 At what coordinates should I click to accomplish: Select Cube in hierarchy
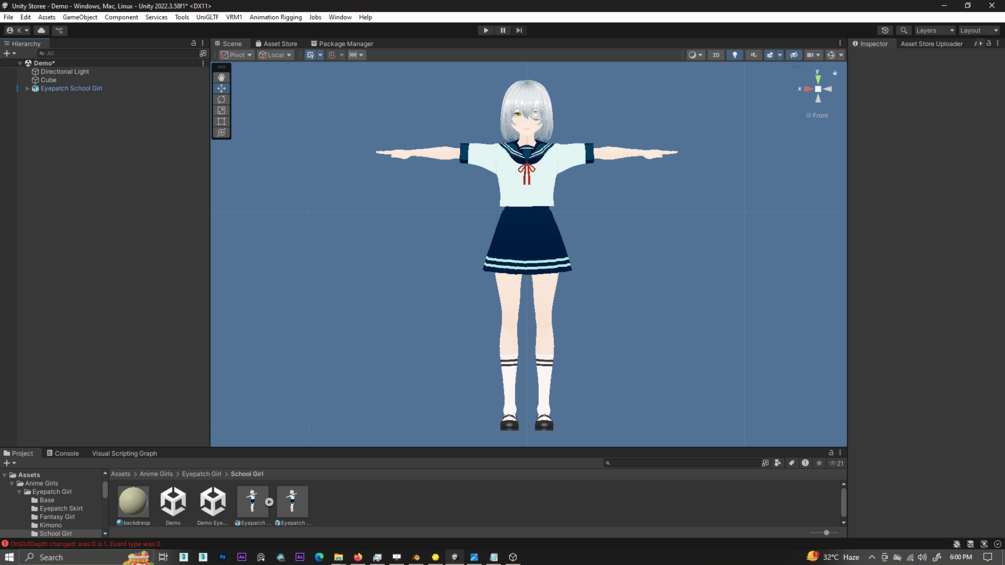(x=49, y=80)
